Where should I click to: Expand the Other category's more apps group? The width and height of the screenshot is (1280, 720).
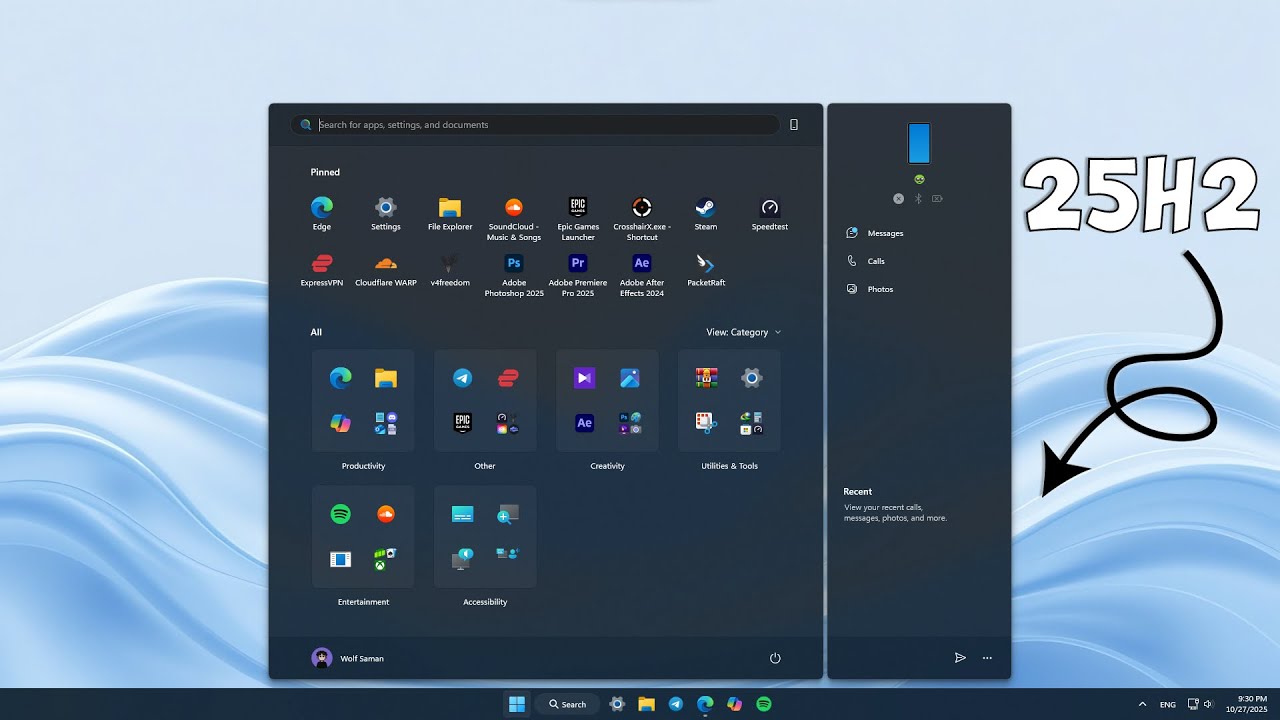pyautogui.click(x=508, y=423)
